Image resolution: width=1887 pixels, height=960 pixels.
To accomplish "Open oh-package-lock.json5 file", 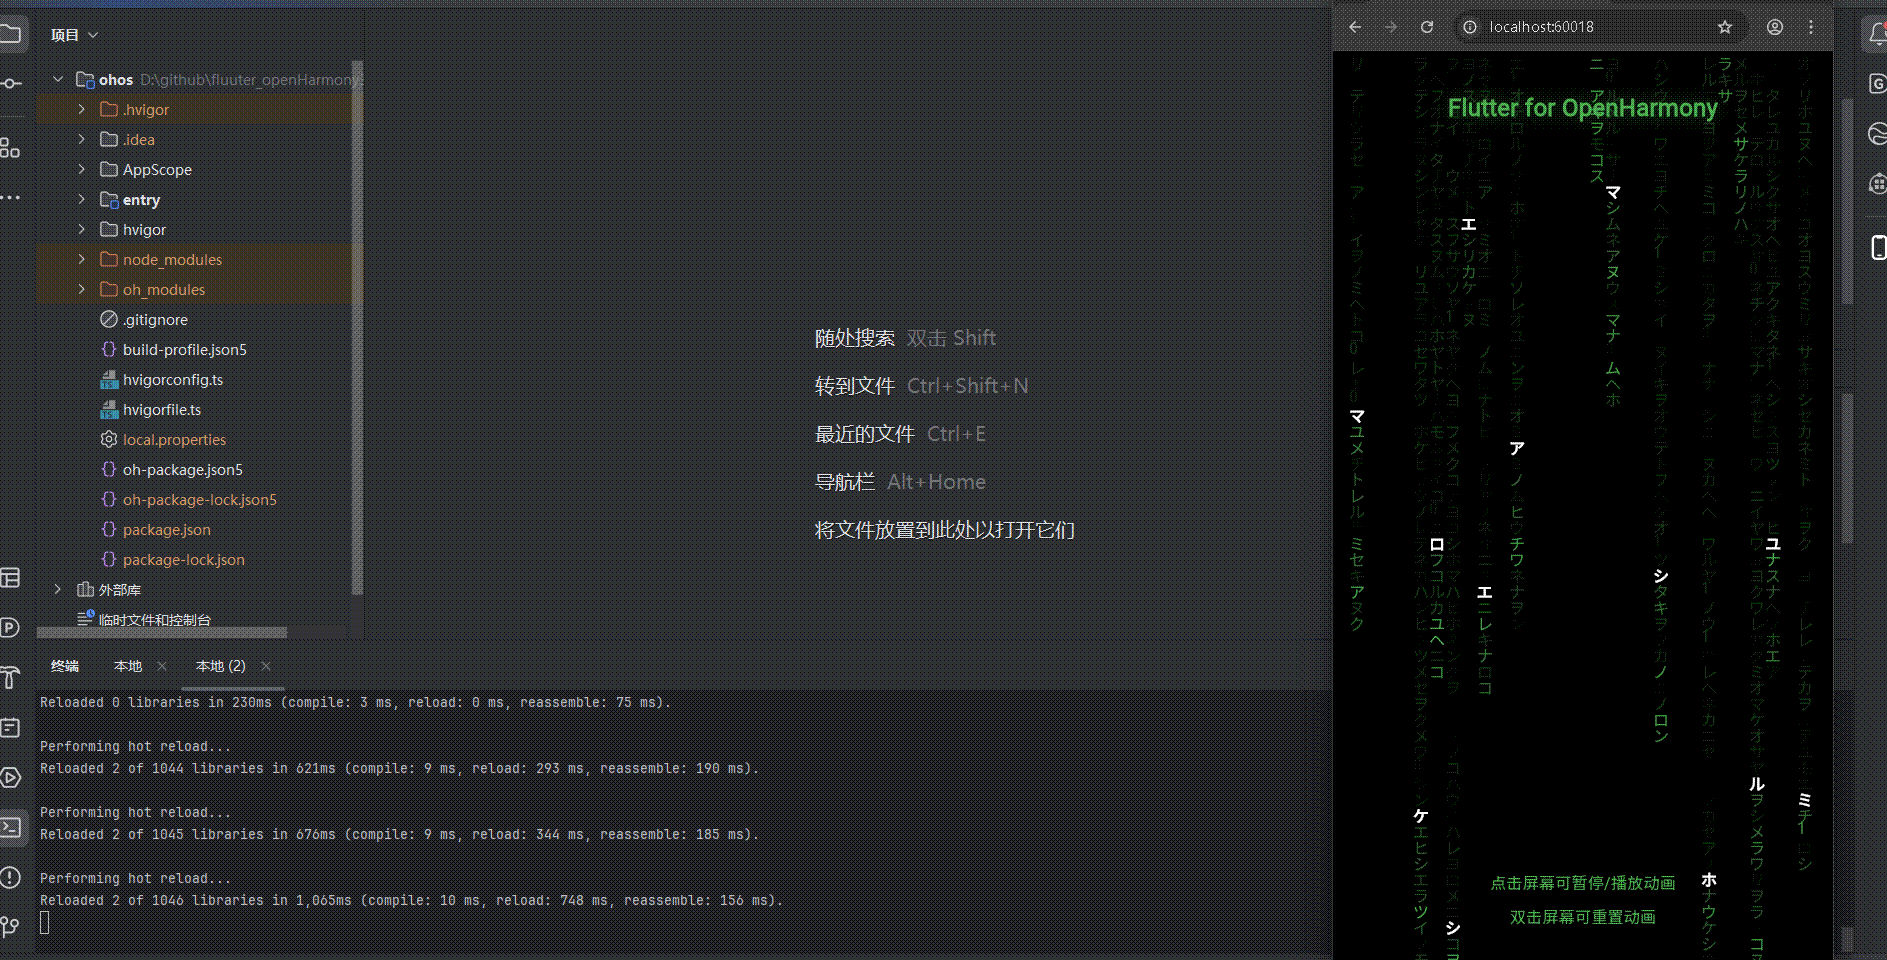I will click(x=200, y=499).
